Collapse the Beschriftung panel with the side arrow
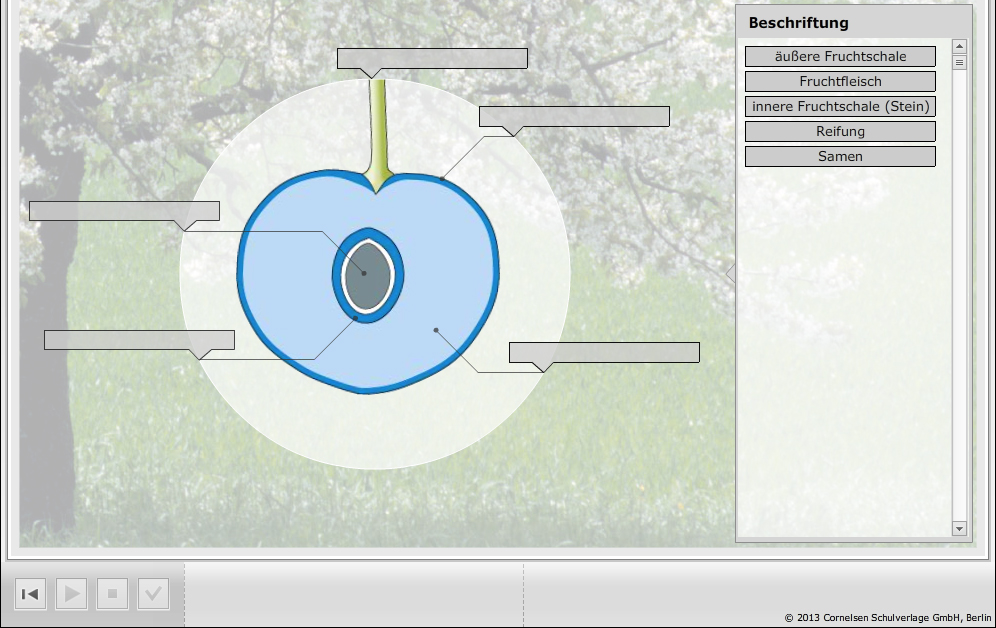 730,273
